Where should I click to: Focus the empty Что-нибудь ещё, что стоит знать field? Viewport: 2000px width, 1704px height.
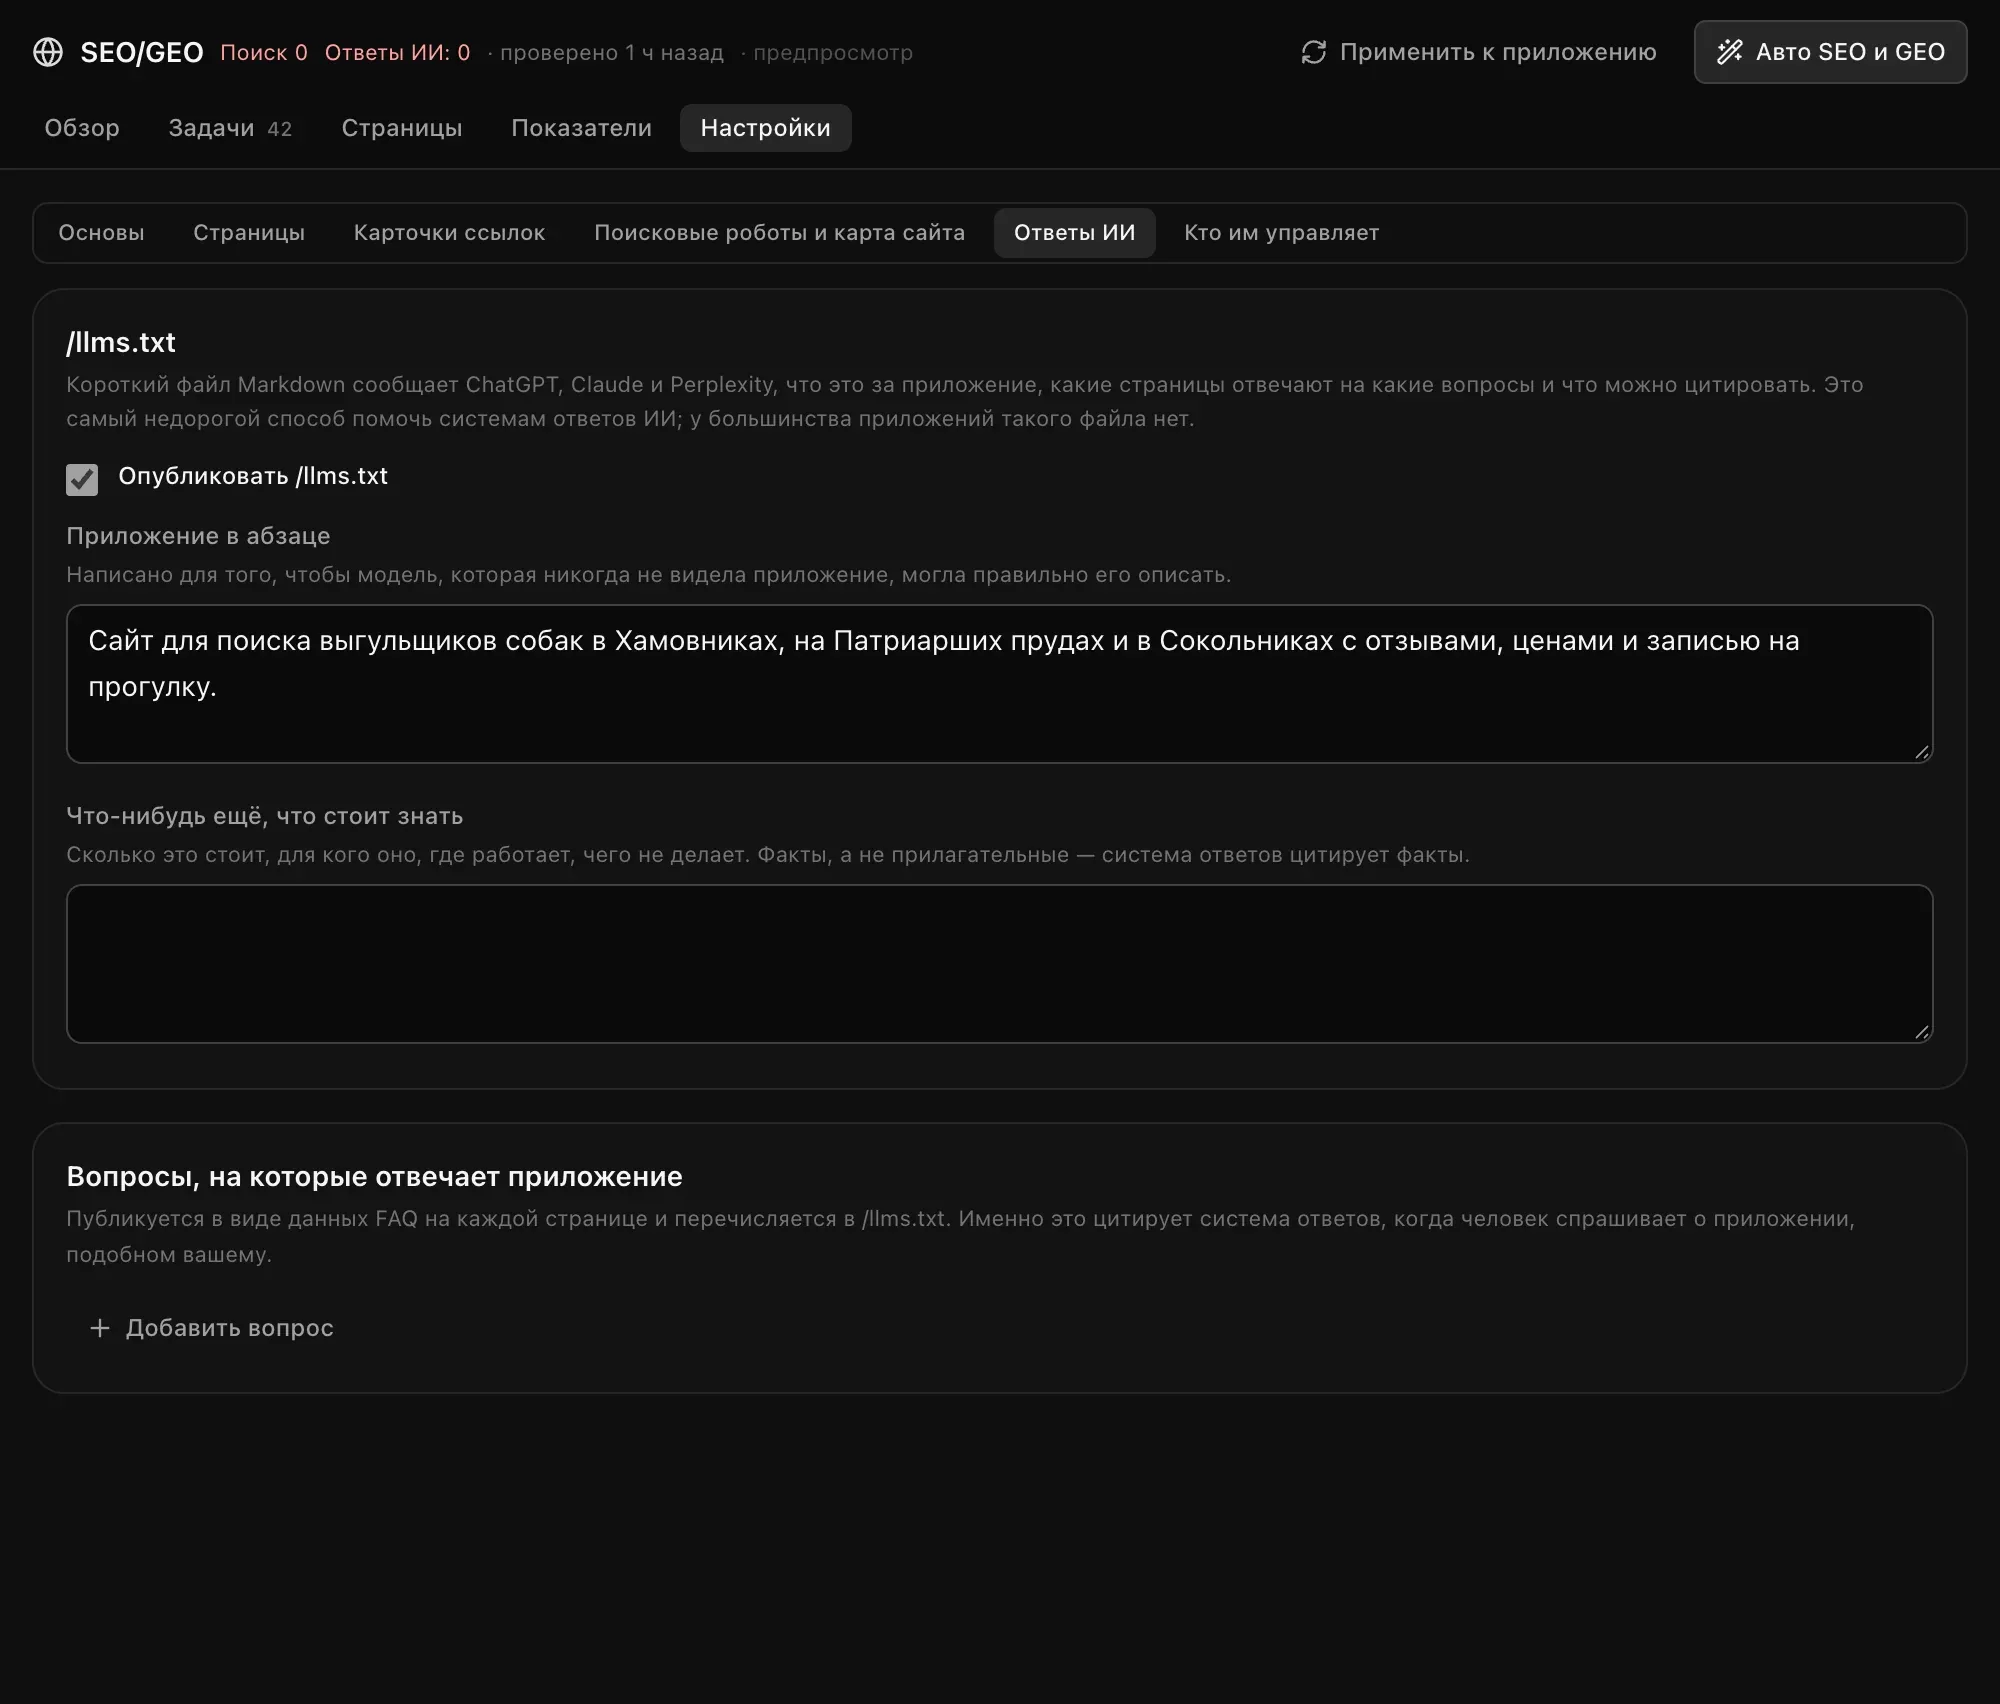1000,964
